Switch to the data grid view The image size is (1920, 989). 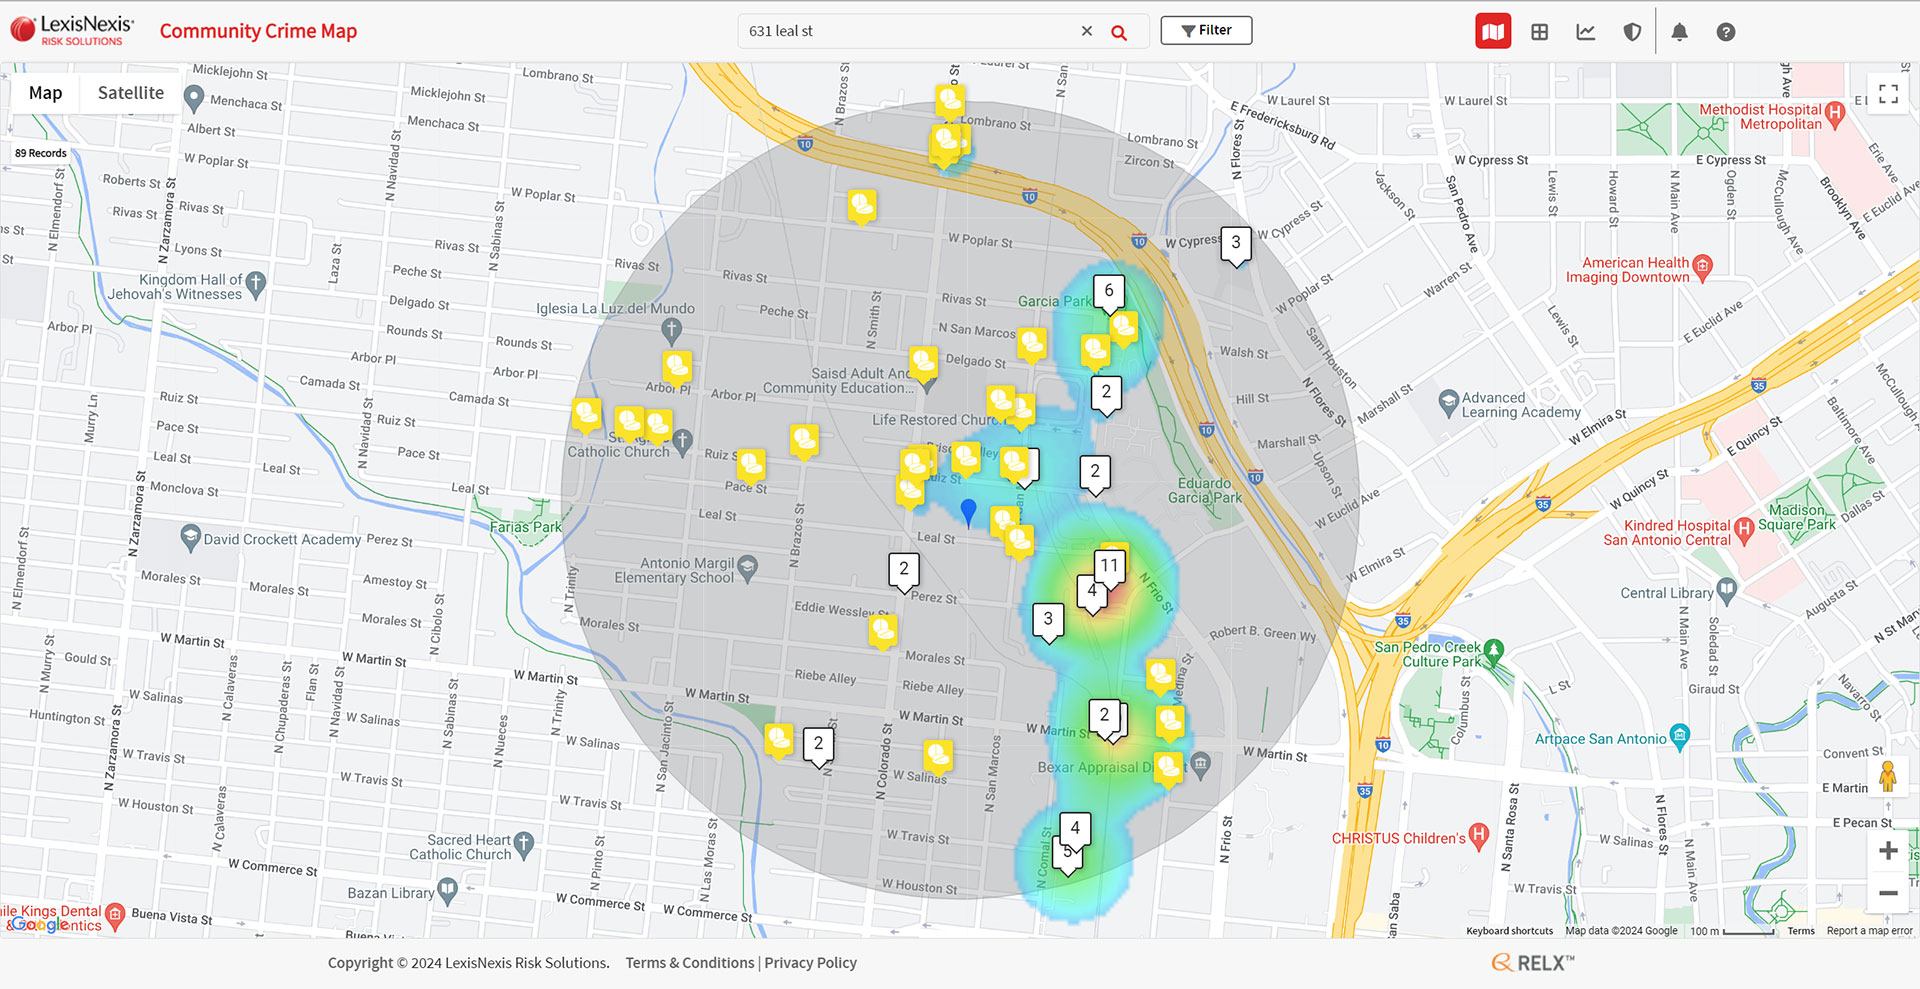coord(1540,32)
